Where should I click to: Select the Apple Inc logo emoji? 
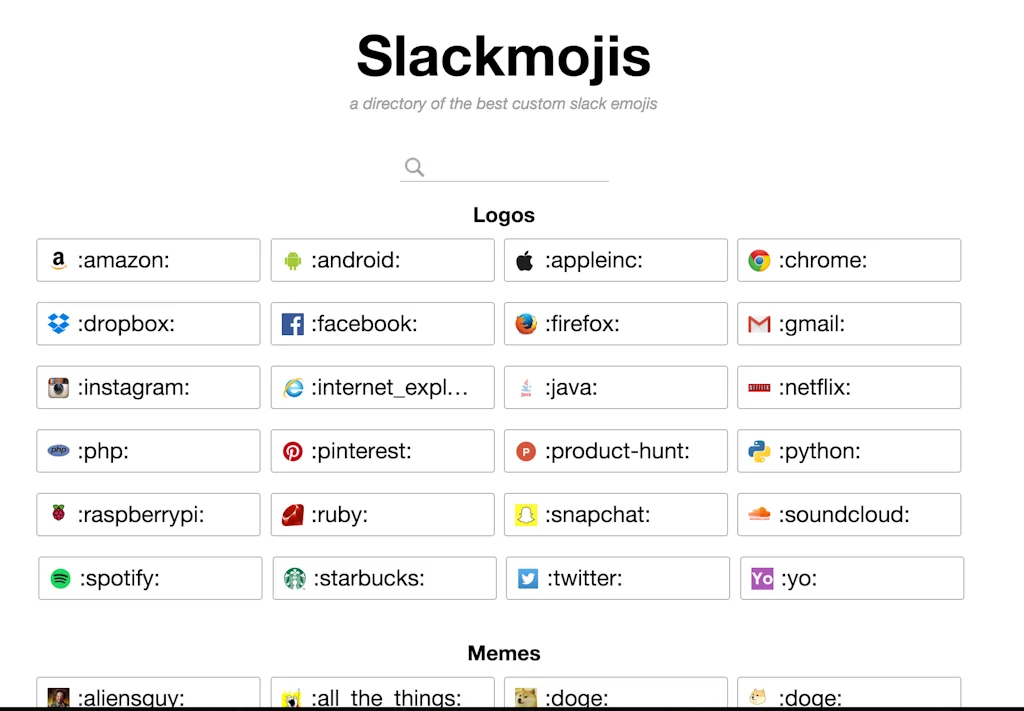pos(525,260)
